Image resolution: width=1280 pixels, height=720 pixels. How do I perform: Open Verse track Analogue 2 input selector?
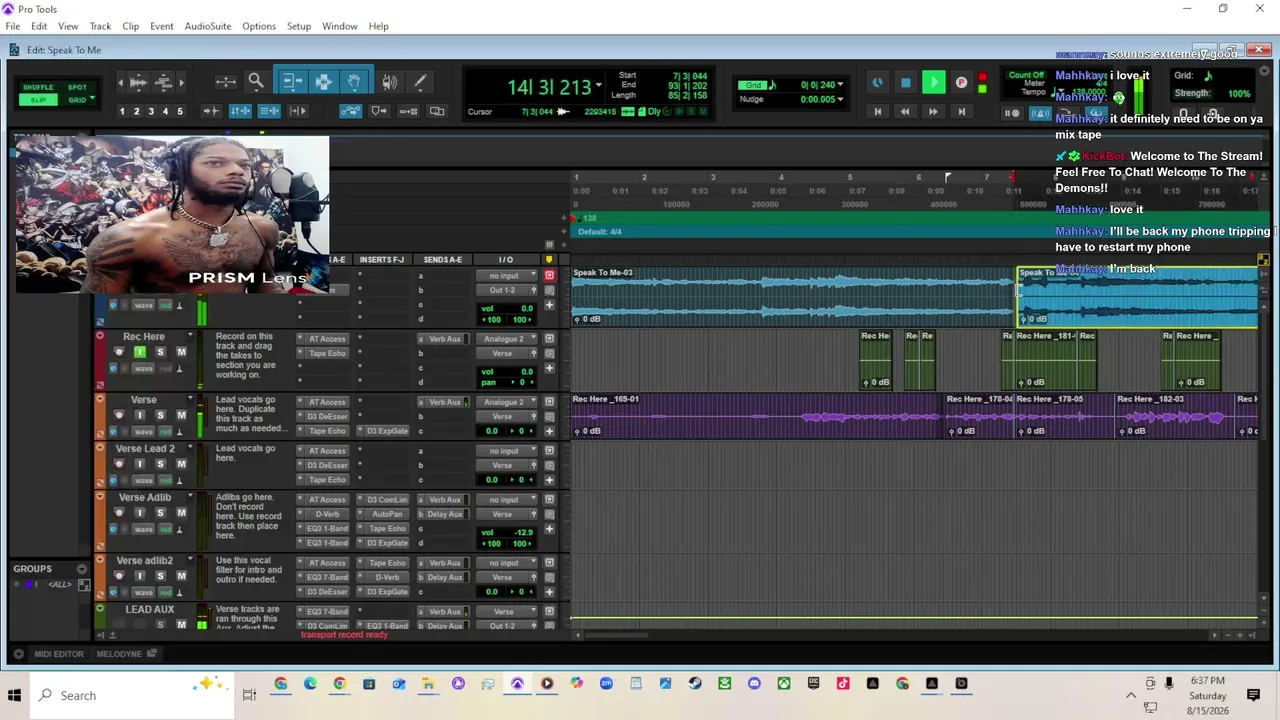[506, 402]
